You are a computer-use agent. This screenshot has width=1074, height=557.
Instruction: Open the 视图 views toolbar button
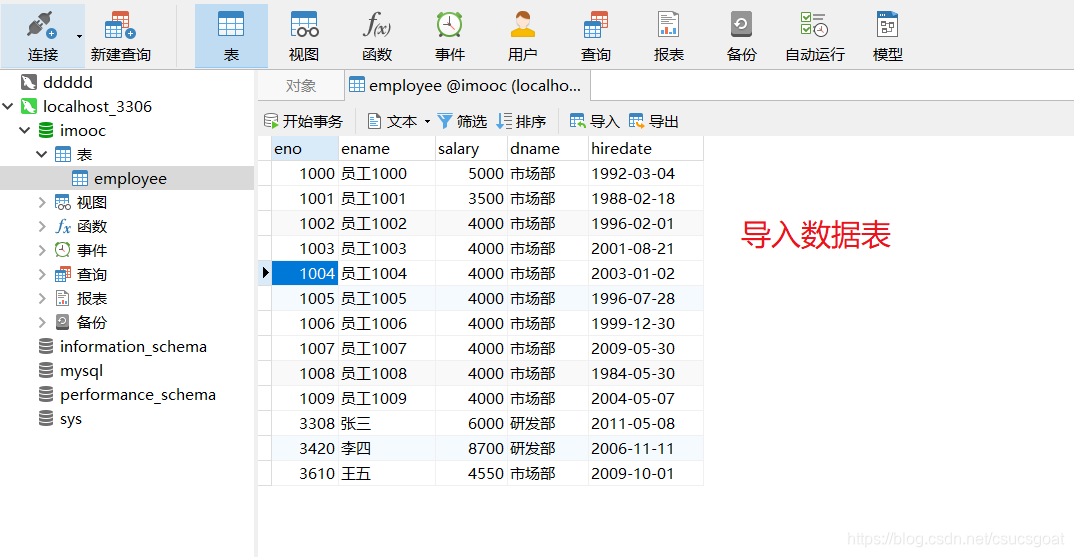click(304, 36)
